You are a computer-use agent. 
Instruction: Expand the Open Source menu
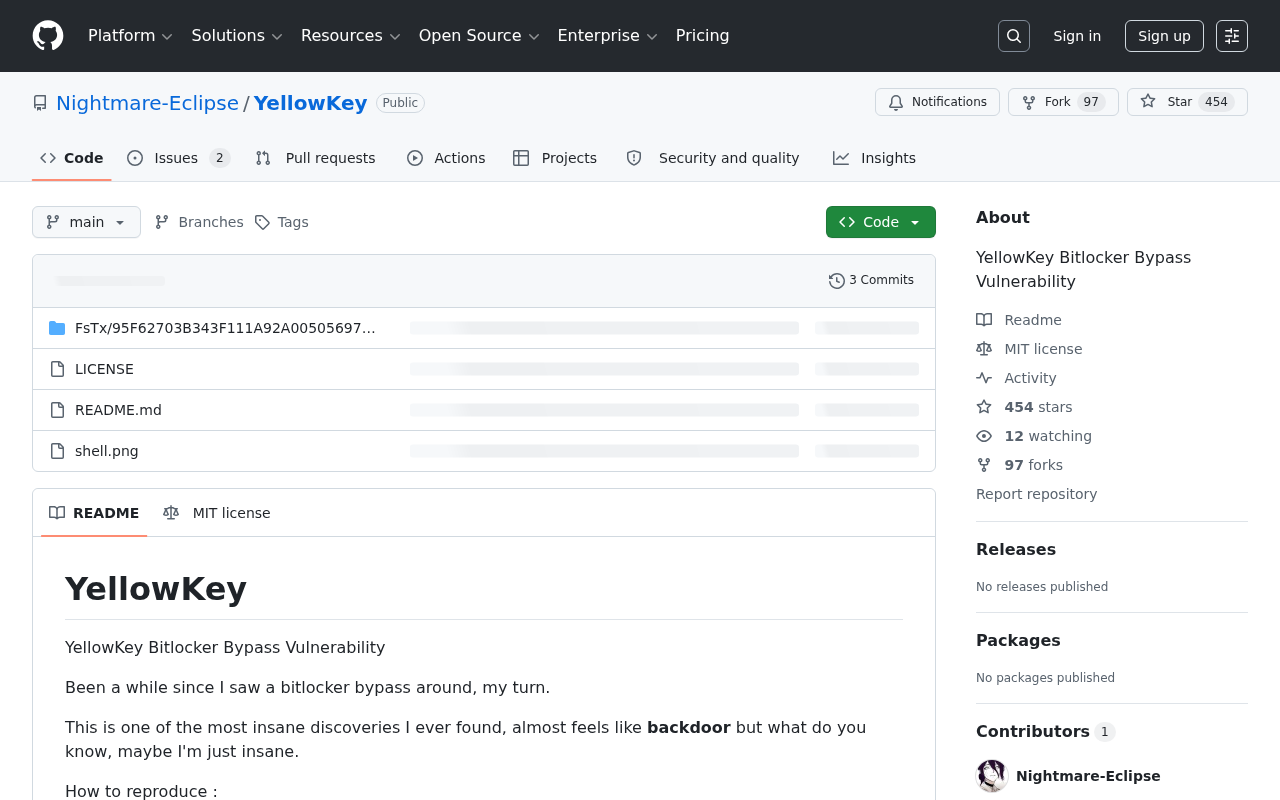tap(479, 36)
